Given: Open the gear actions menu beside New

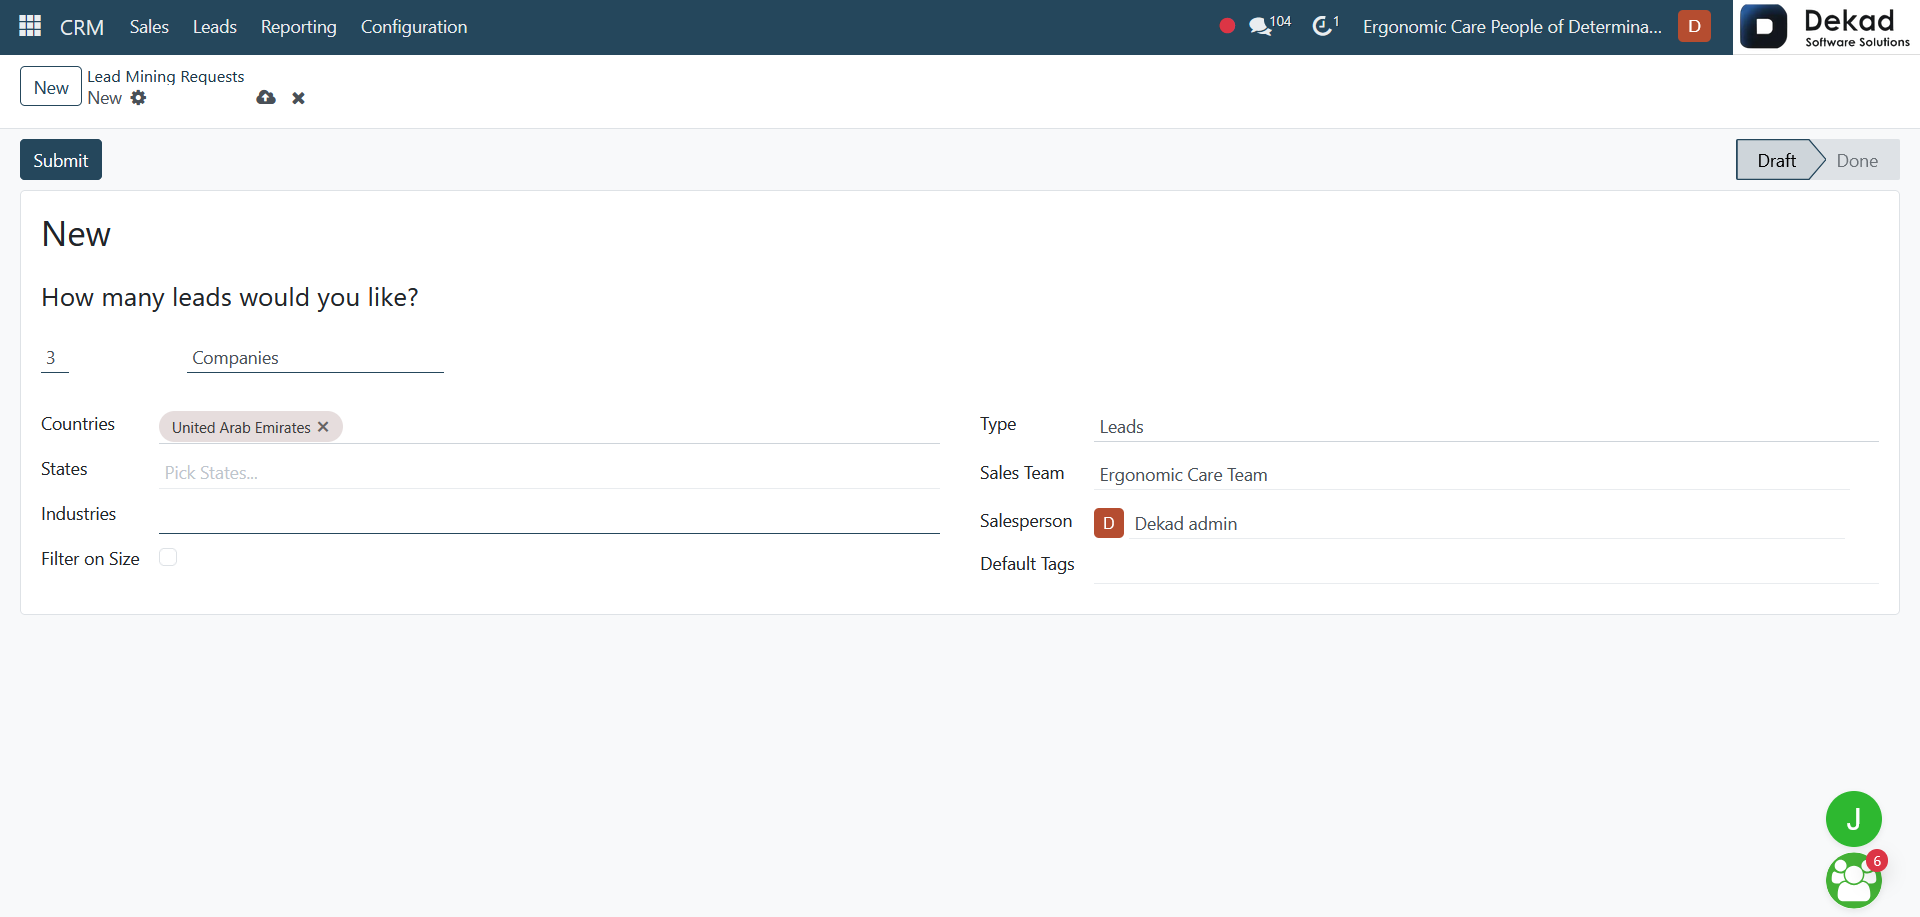Looking at the screenshot, I should click(138, 98).
